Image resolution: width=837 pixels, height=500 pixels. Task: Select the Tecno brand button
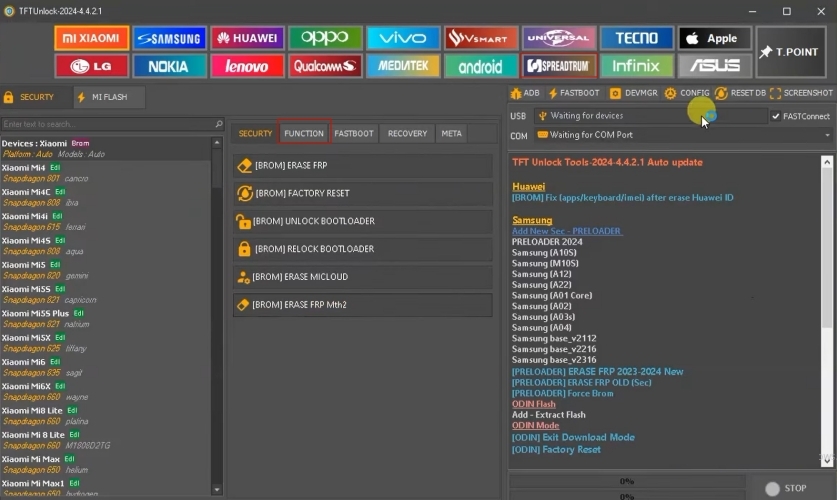(636, 38)
